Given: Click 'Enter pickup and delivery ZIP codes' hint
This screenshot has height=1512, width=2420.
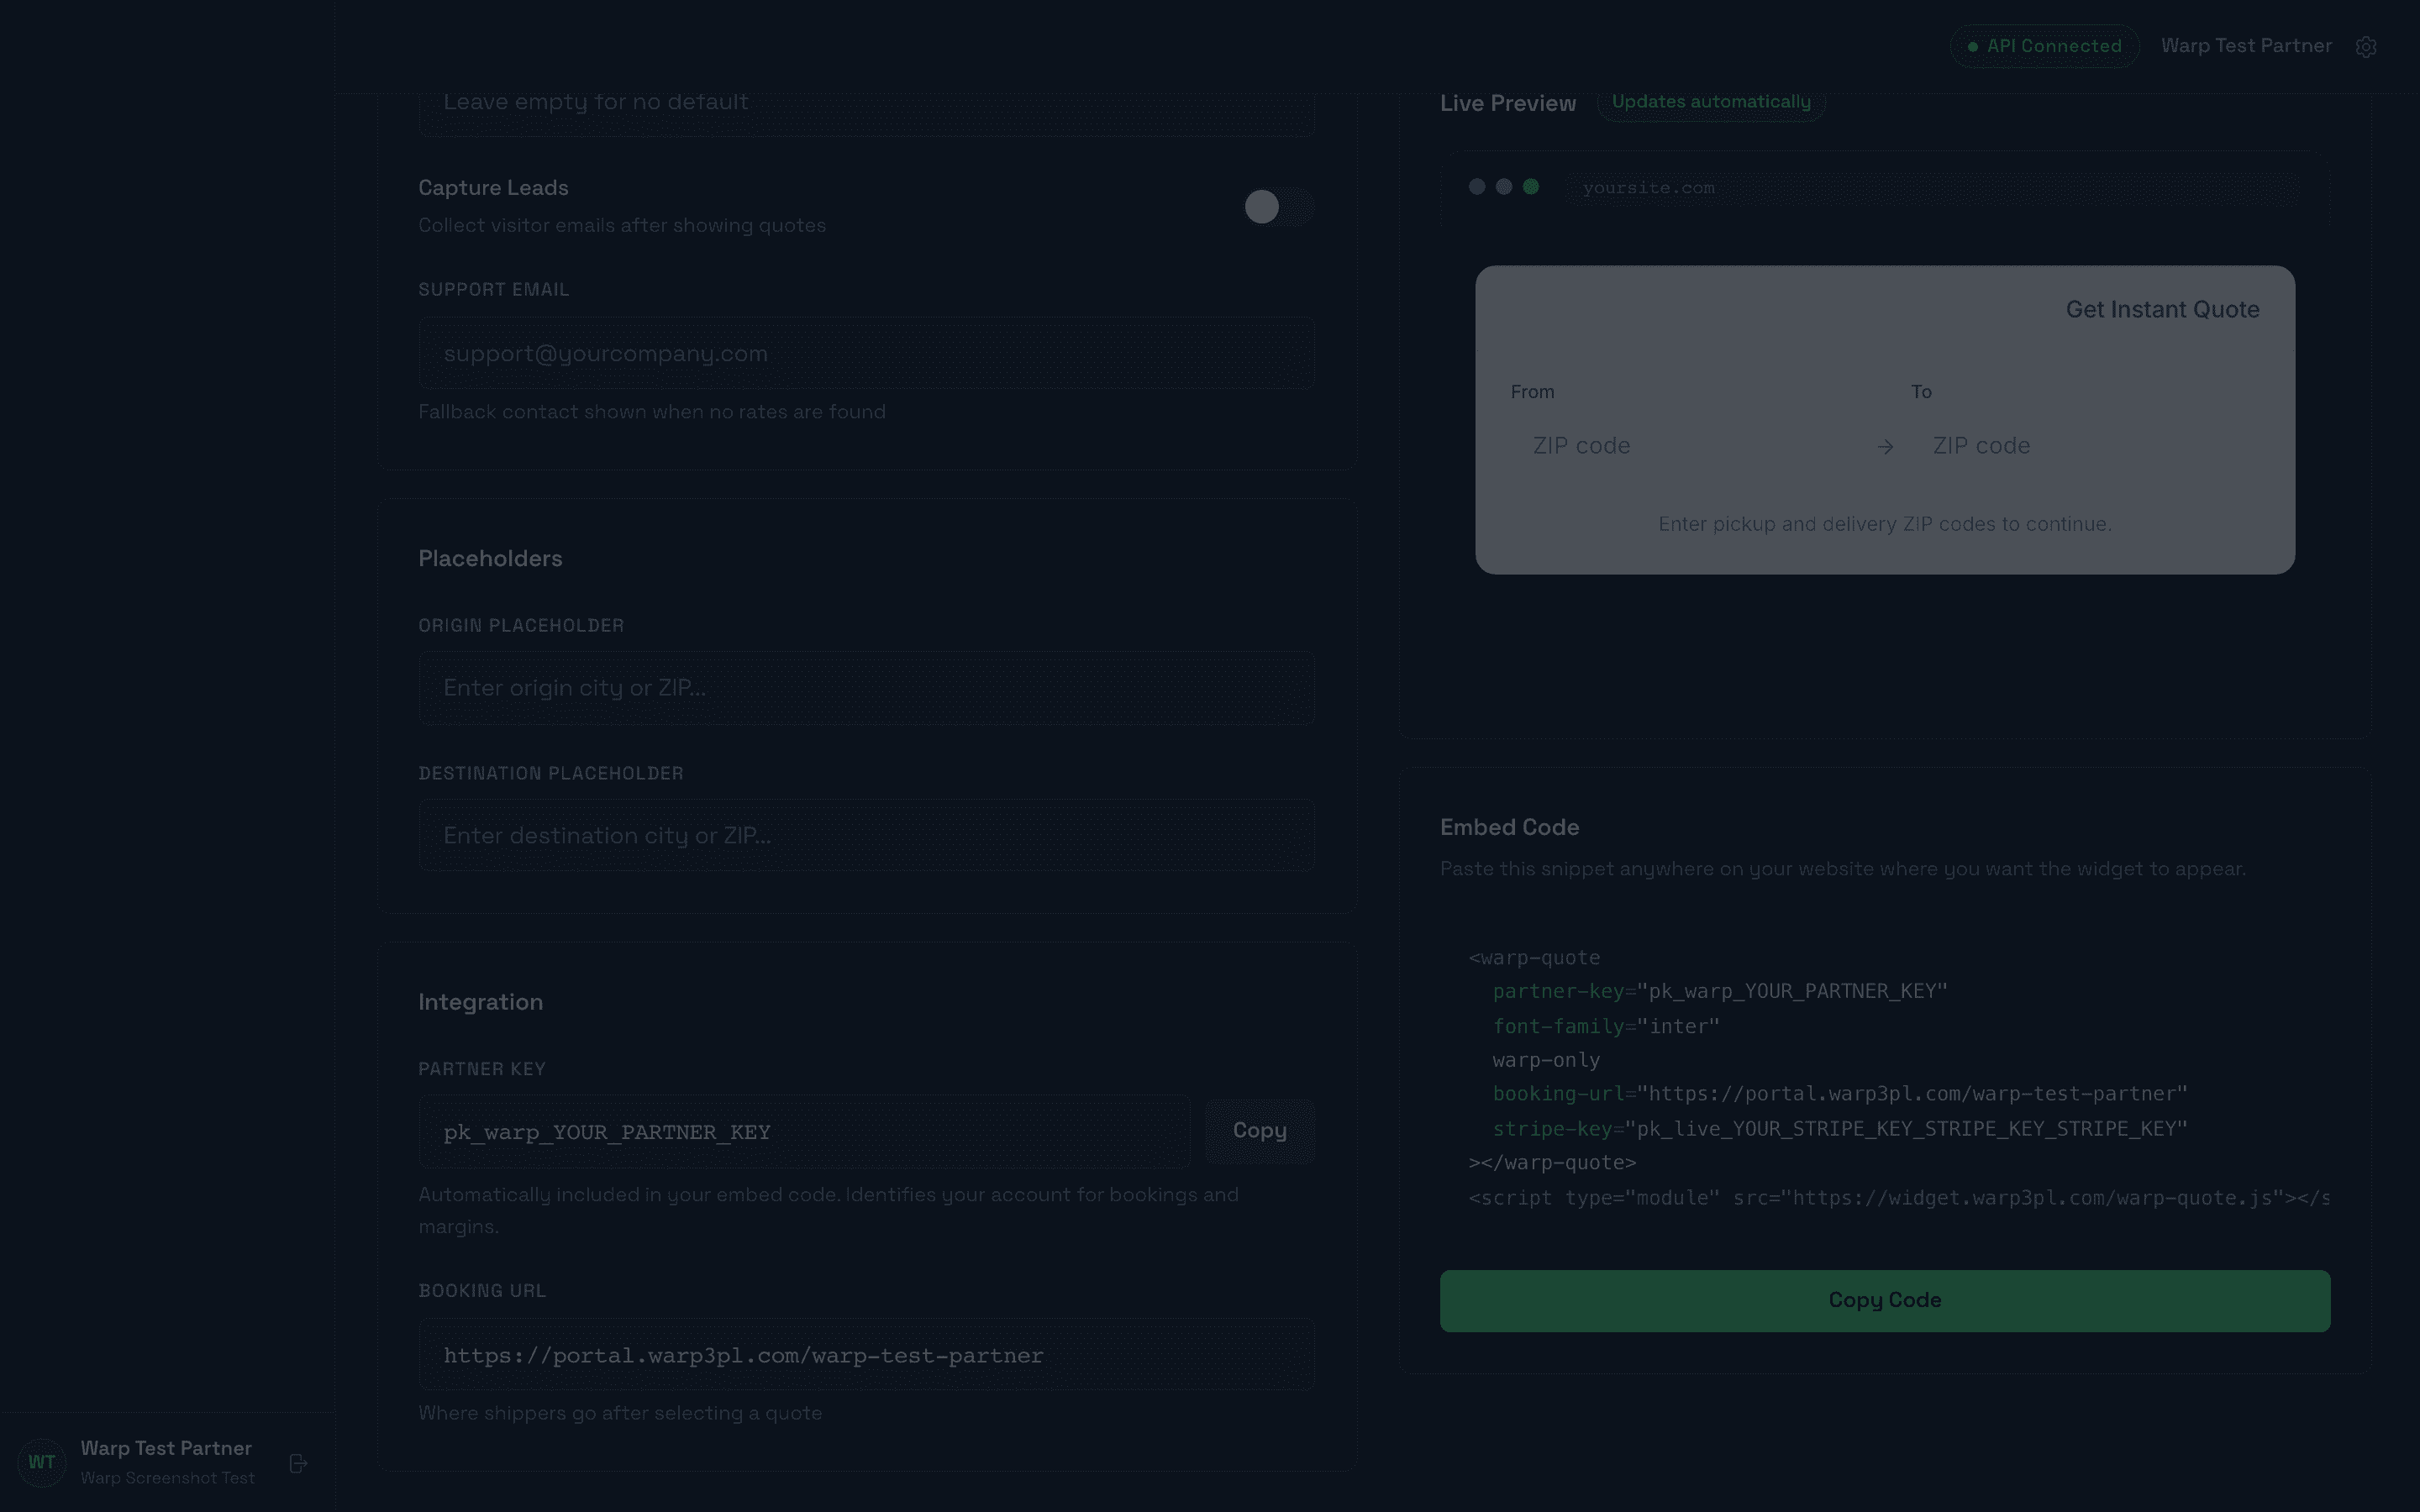Looking at the screenshot, I should 1884,524.
